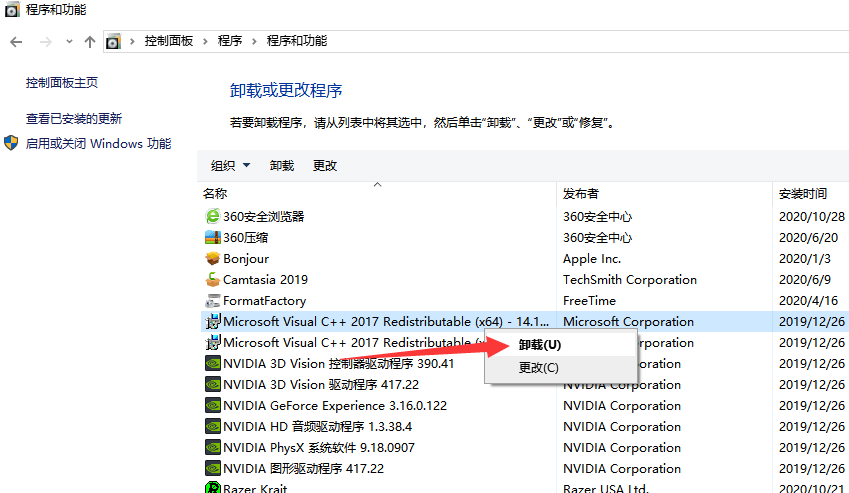The width and height of the screenshot is (849, 493).
Task: Open the 组织 dropdown menu
Action: click(231, 165)
